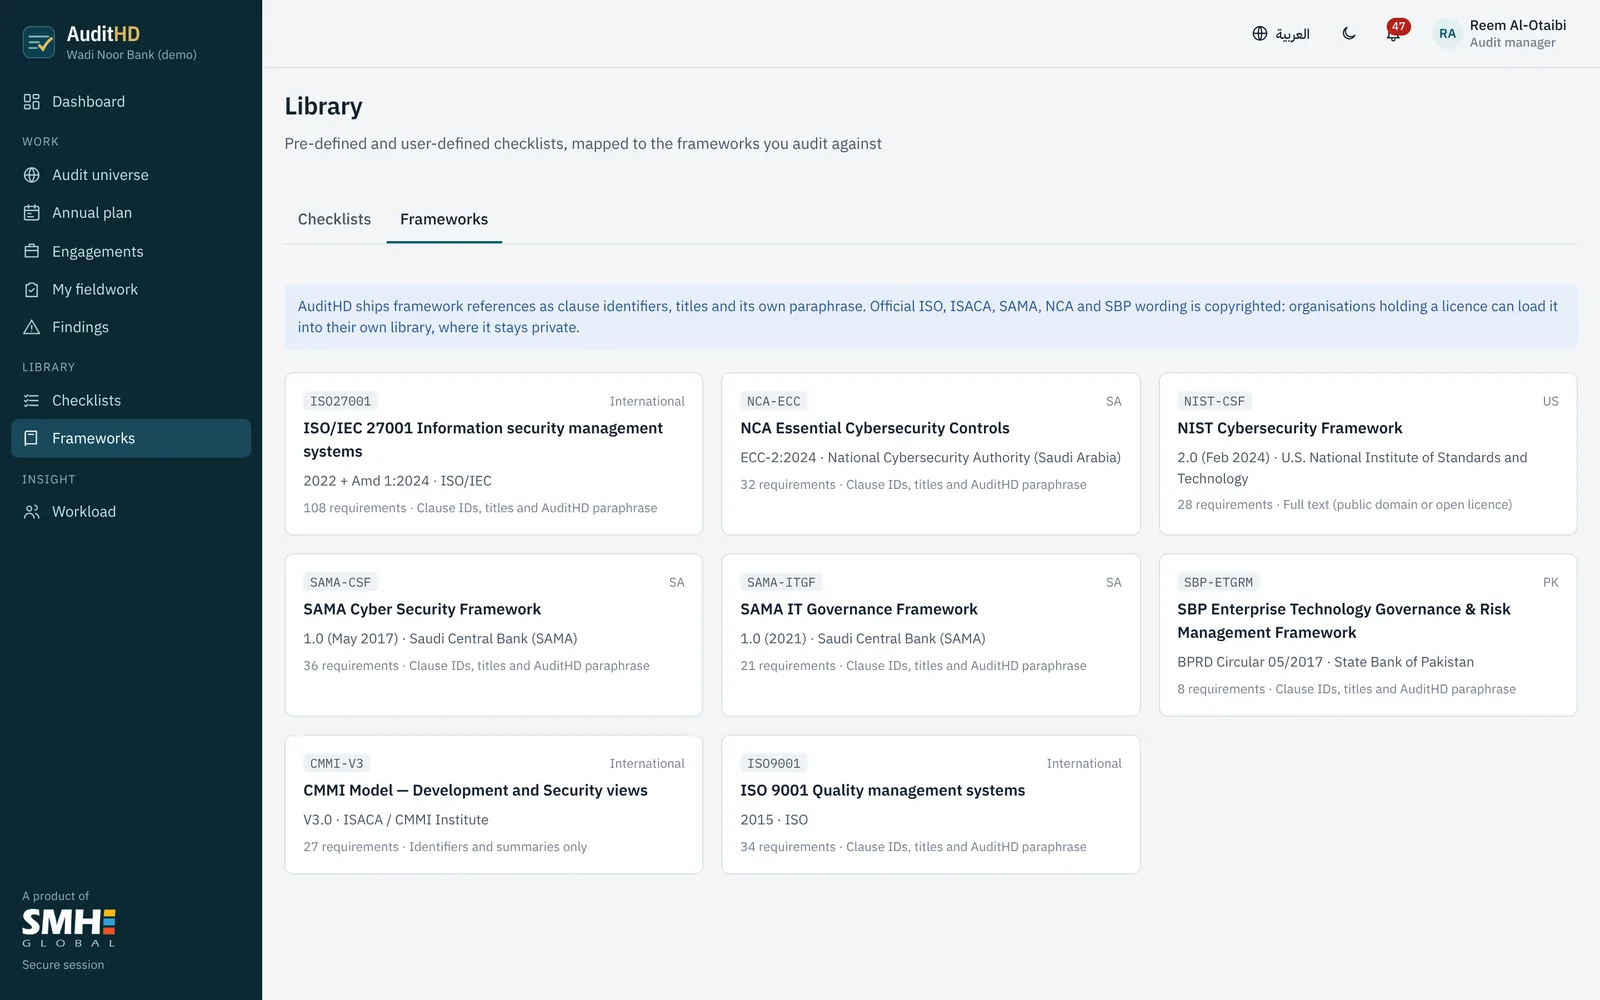Click the Workload people icon
Viewport: 1600px width, 1000px height.
pos(32,511)
